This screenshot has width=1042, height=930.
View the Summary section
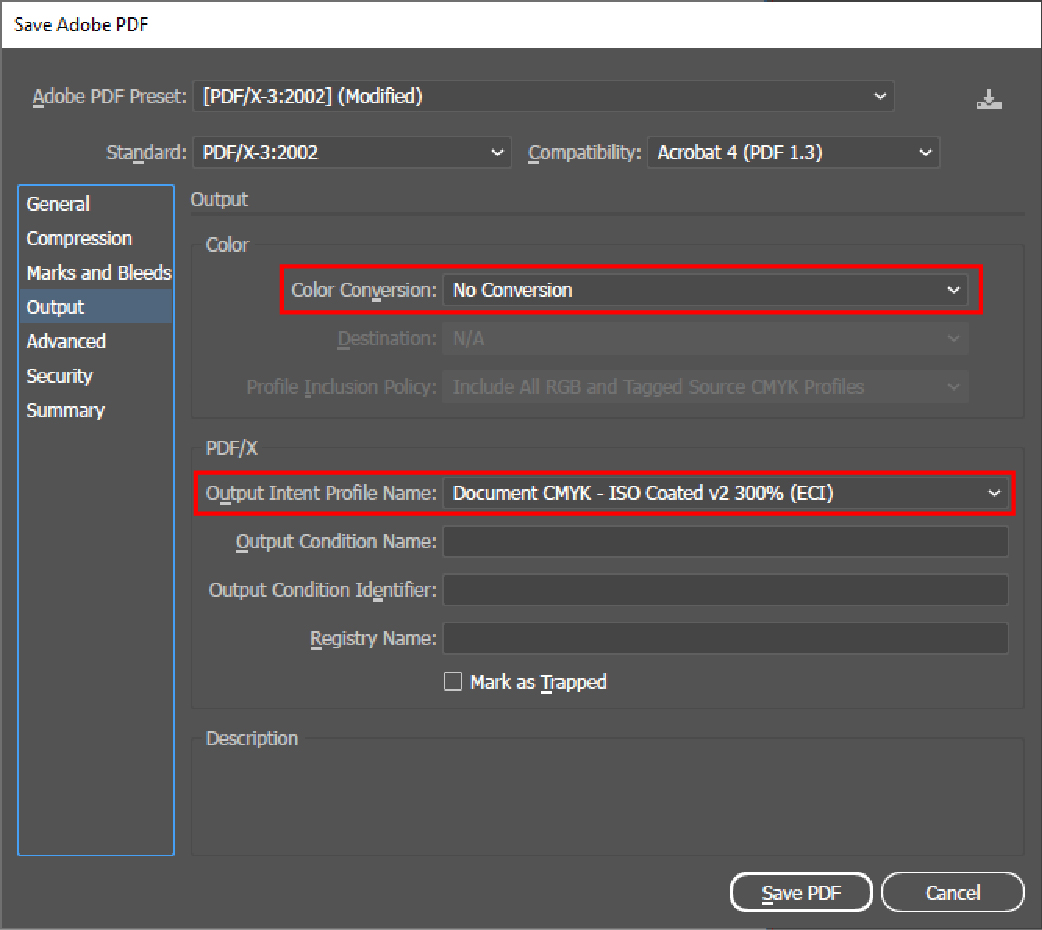[65, 411]
